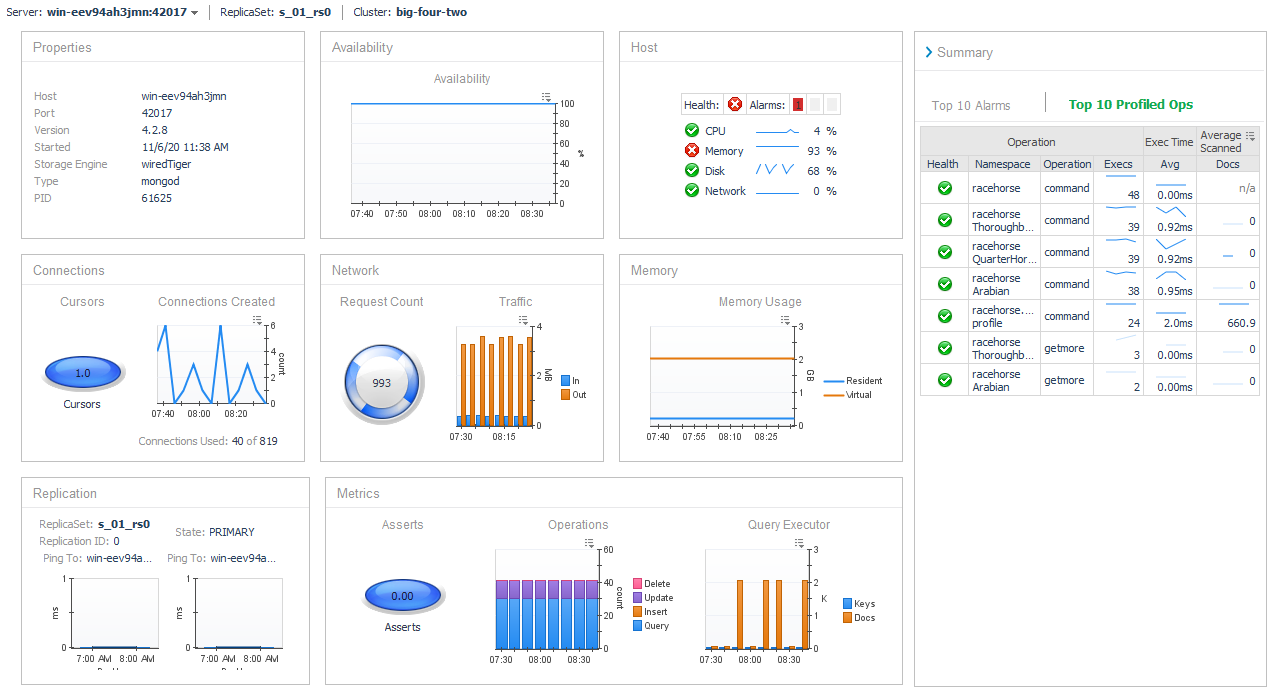
Task: Click the Asserts blue gauge indicator
Action: (402, 596)
